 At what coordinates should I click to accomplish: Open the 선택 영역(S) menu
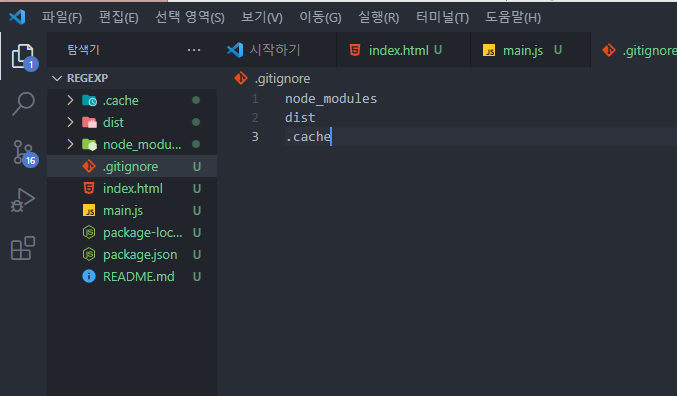tap(190, 17)
